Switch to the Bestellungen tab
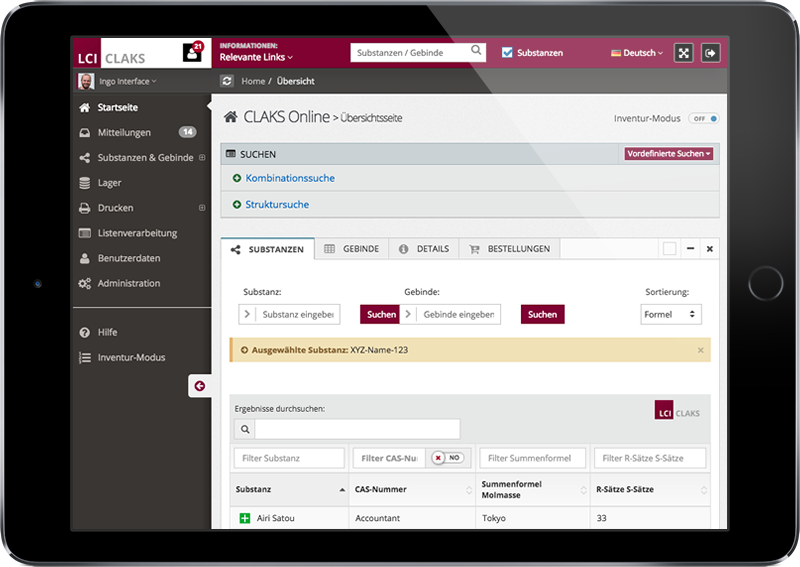 510,249
